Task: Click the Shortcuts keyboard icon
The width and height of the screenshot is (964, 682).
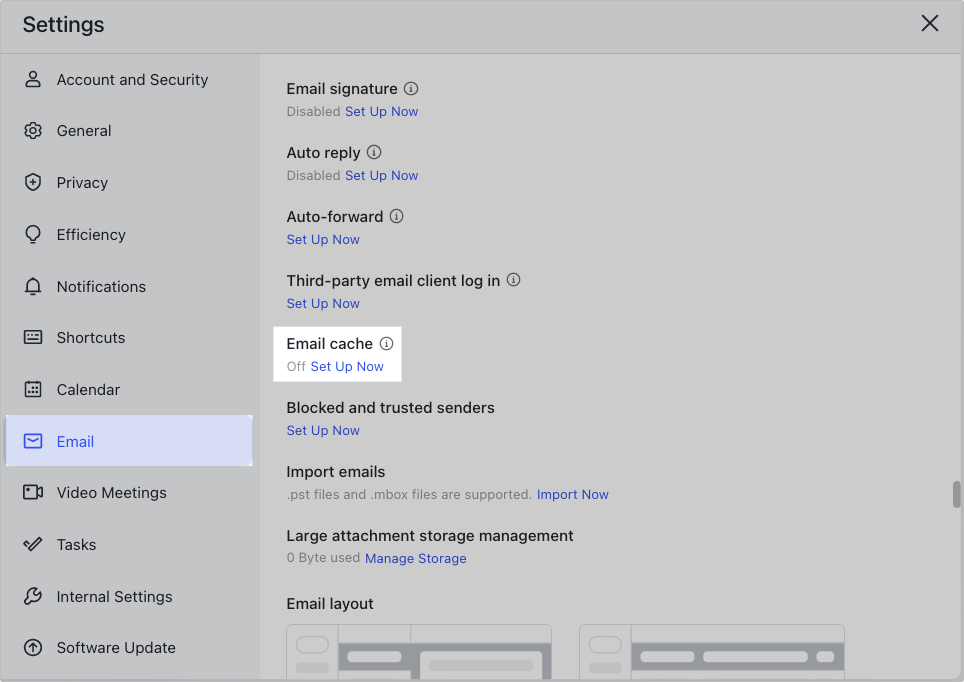Action: 33,337
